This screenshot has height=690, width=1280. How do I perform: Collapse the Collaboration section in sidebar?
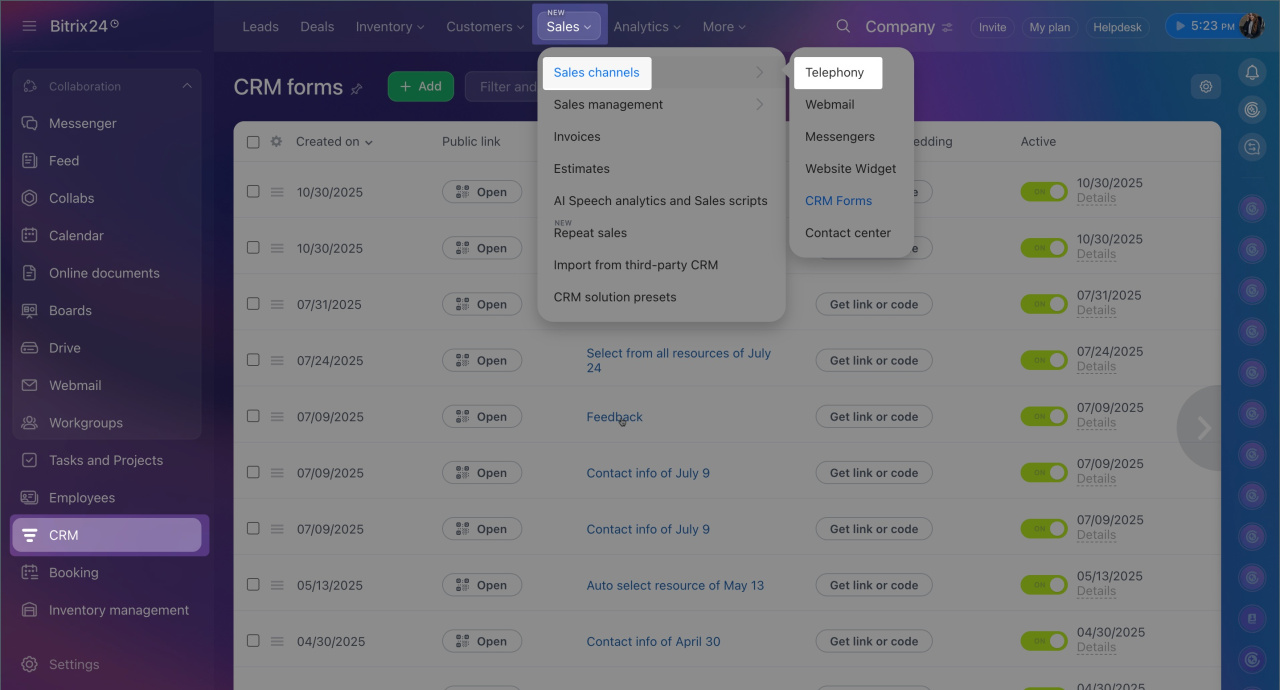pos(187,87)
